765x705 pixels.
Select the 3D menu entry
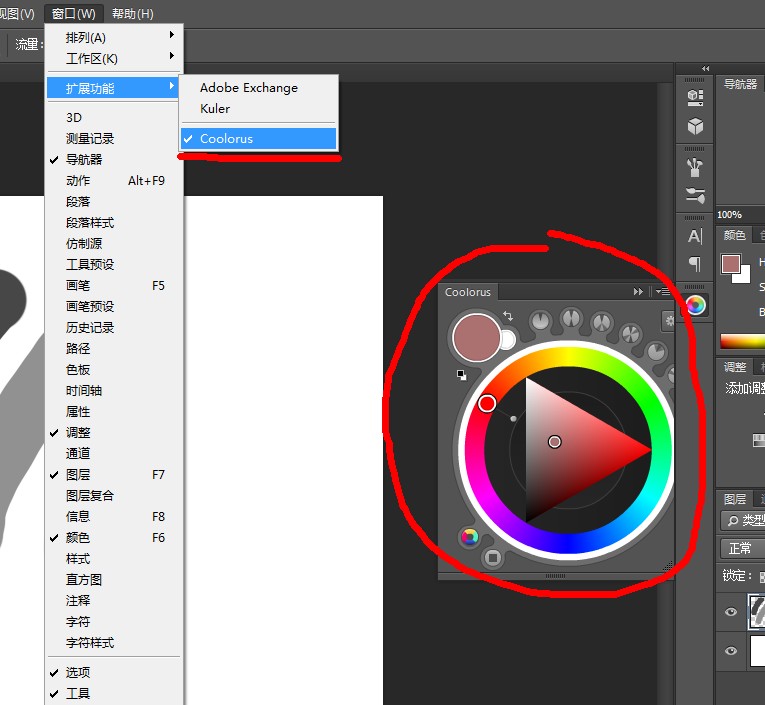(114, 118)
